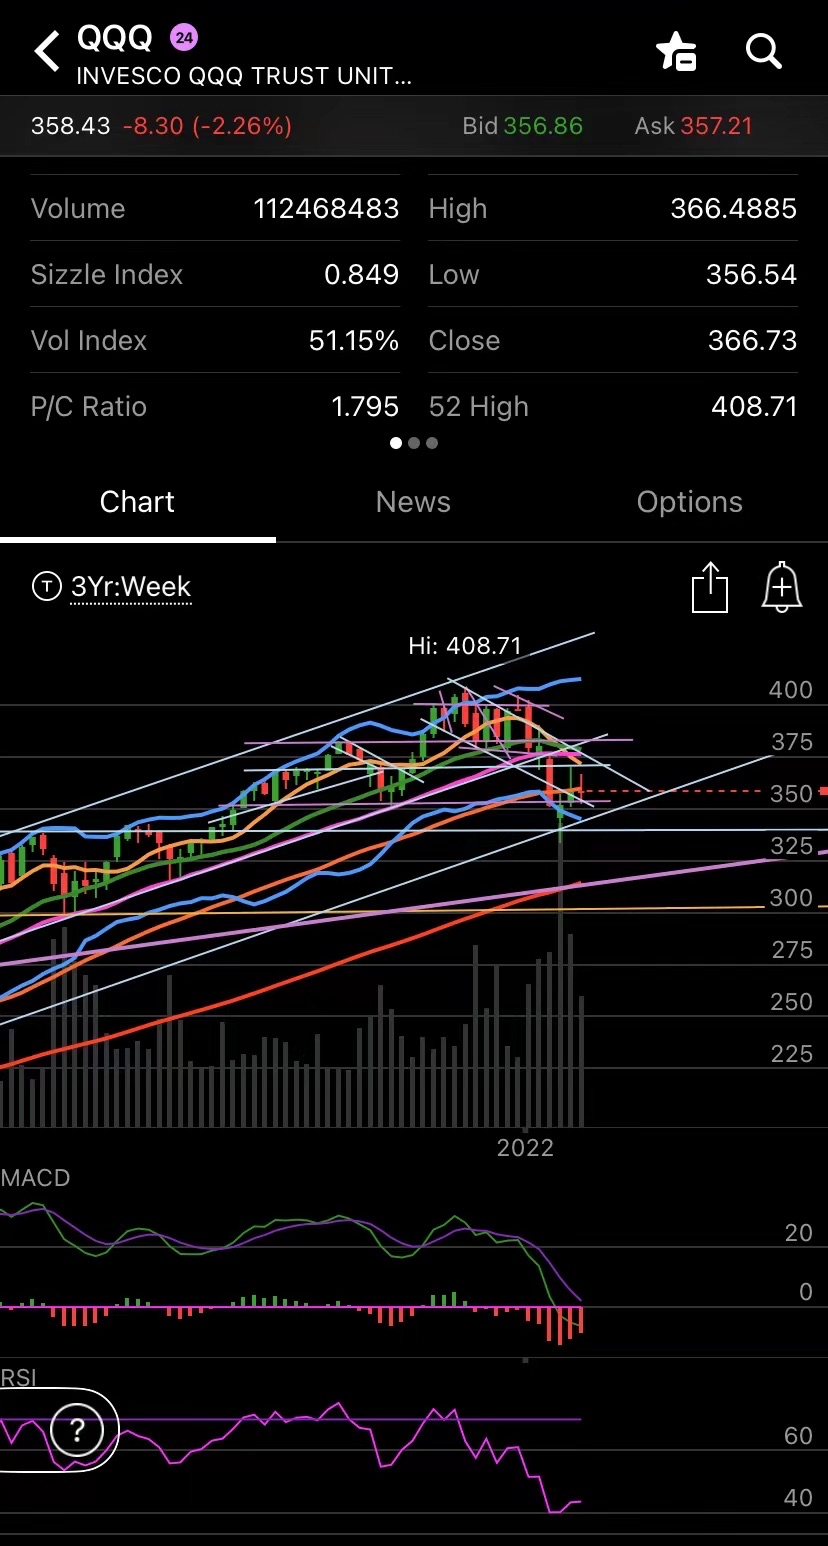Open the watchlist star icon
Screen dimensions: 828x1546
pos(676,51)
